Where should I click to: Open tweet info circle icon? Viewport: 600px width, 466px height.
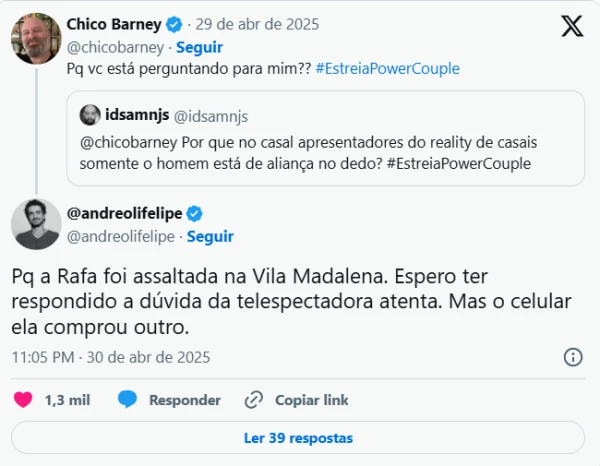tap(573, 357)
